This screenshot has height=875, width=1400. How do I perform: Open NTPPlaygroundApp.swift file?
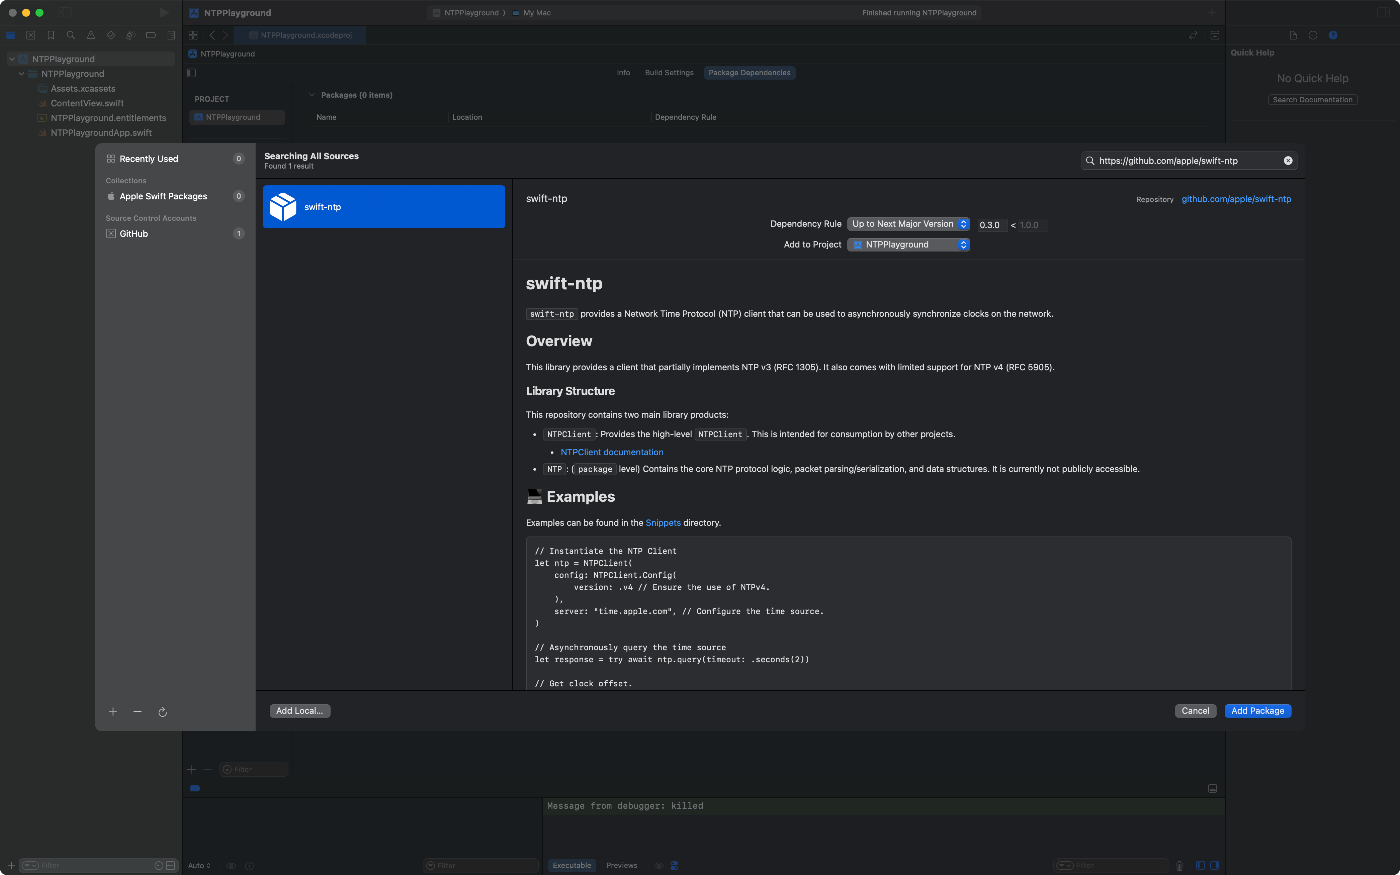[101, 133]
